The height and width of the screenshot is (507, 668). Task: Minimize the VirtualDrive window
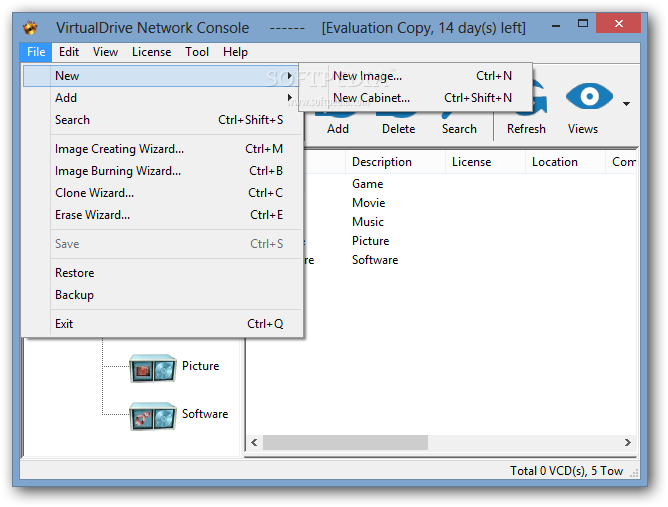pos(556,26)
